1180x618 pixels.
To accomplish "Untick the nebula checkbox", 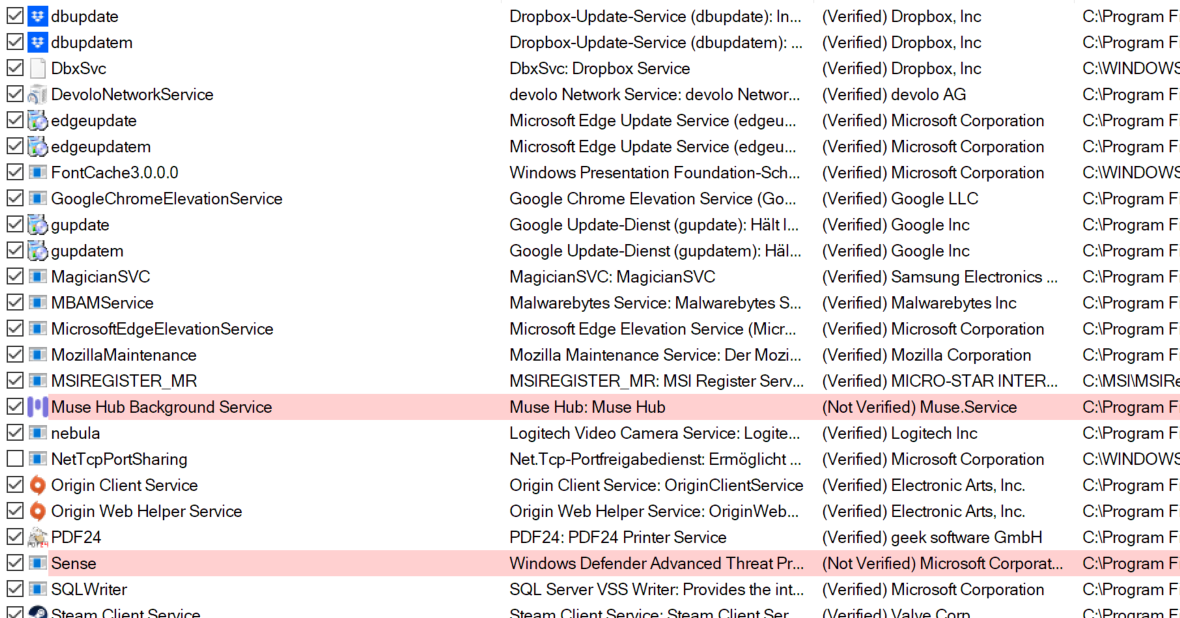I will click(15, 434).
